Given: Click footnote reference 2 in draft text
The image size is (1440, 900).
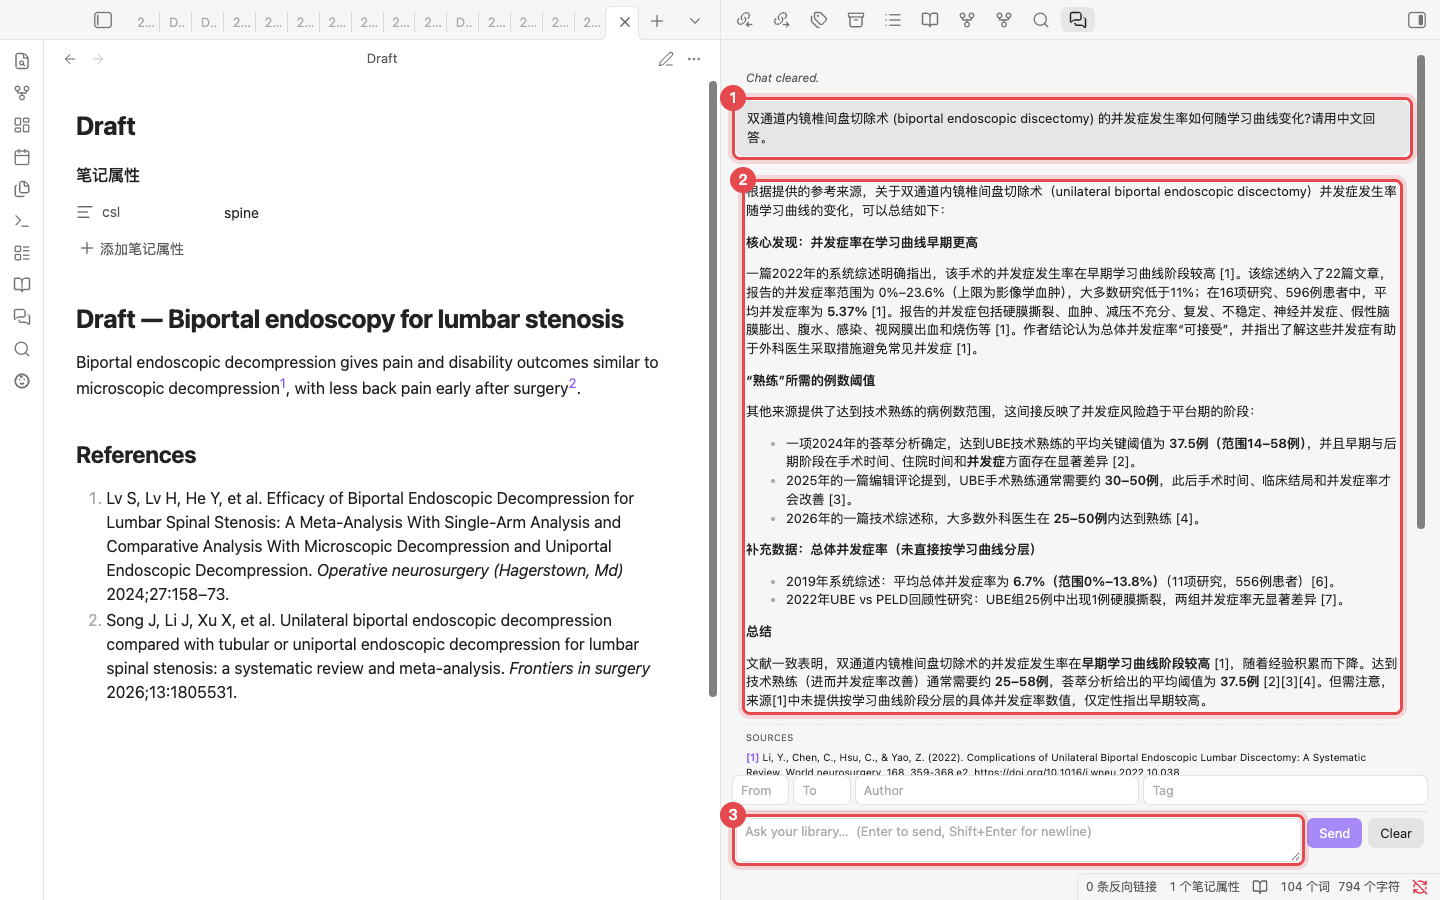Looking at the screenshot, I should 572,383.
